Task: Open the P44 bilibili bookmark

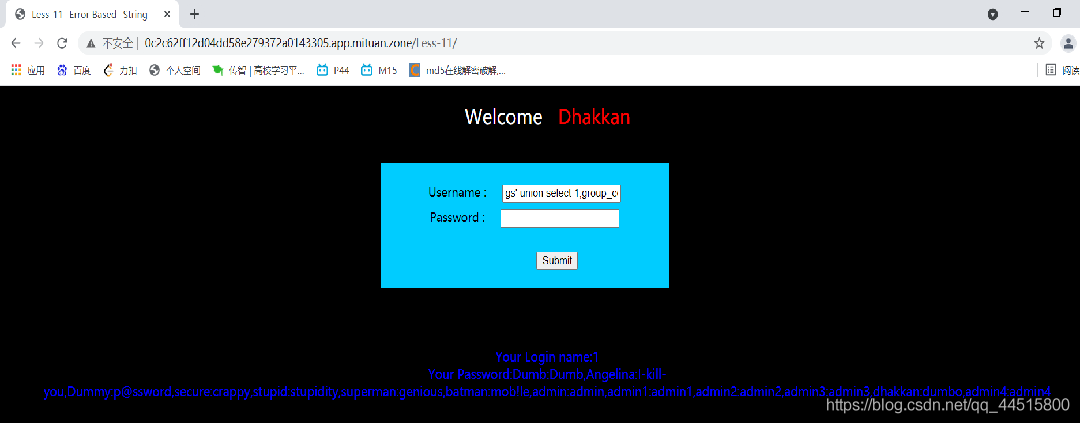Action: point(333,70)
